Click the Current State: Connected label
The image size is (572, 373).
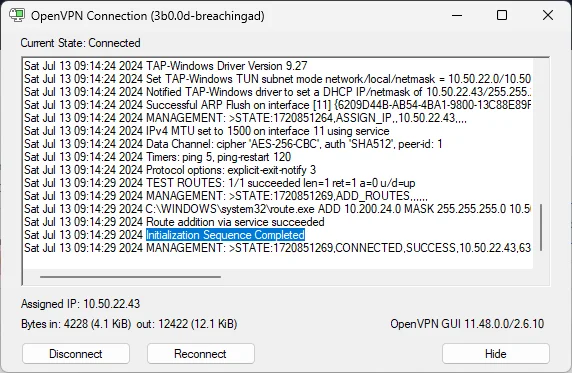point(80,43)
